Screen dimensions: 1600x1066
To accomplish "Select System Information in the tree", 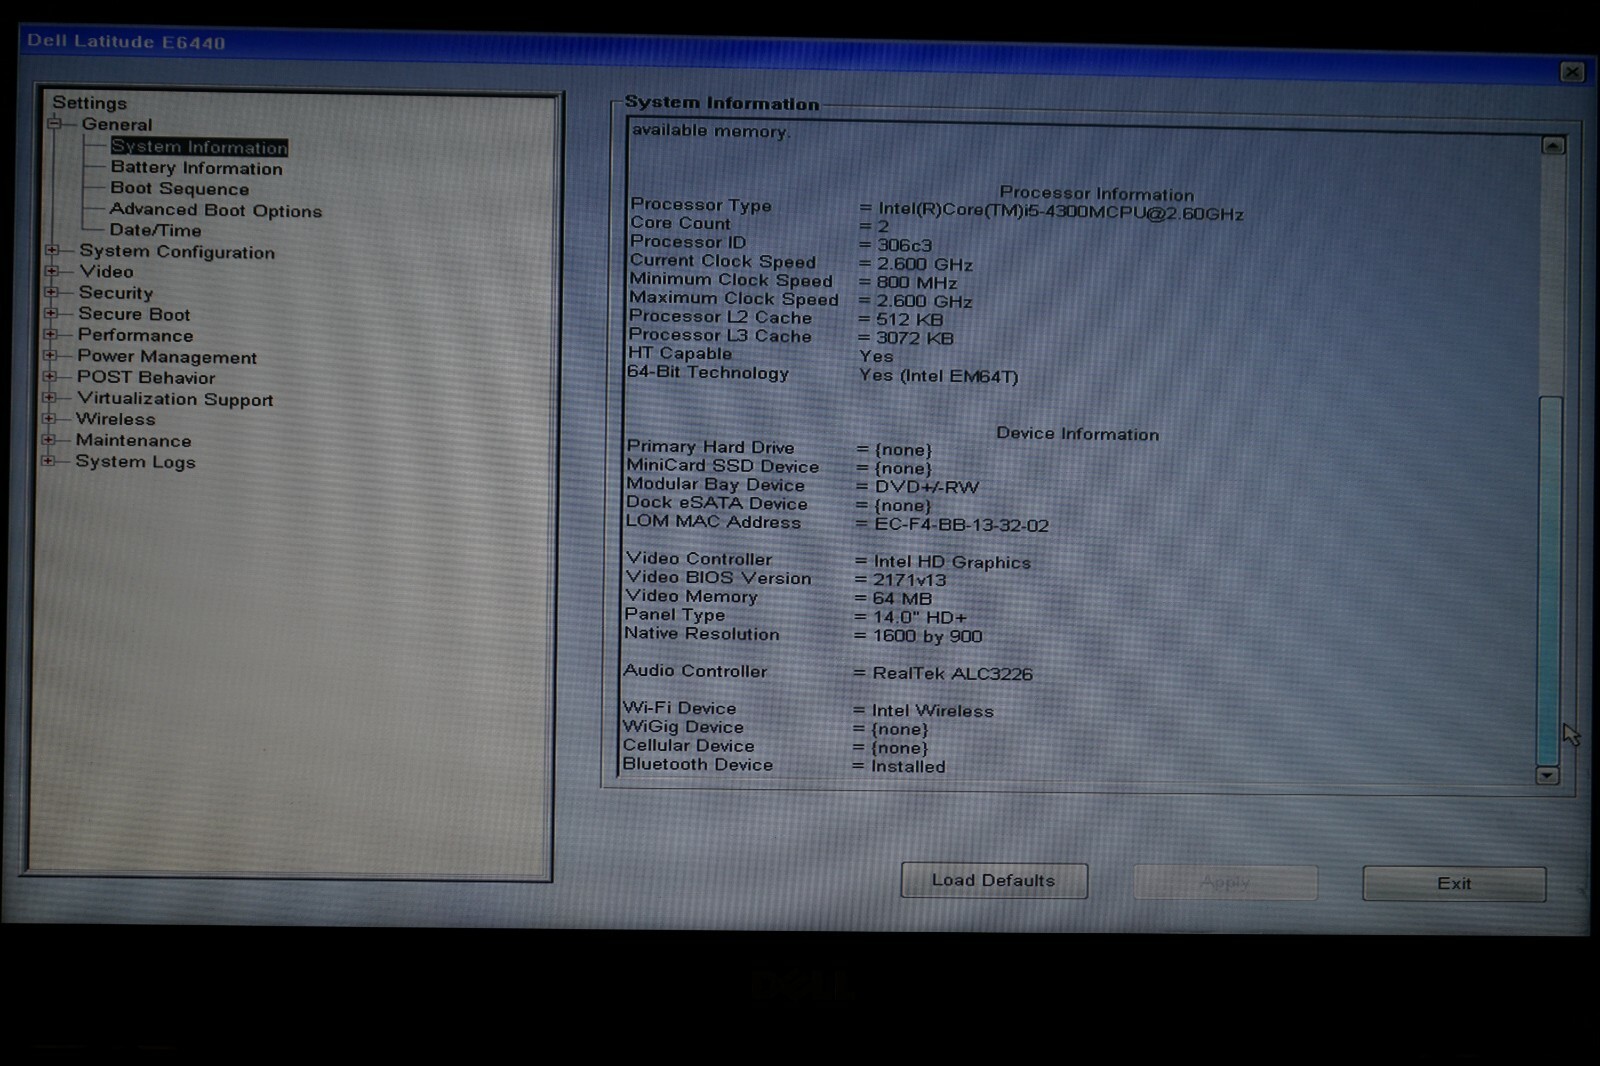I will (x=199, y=147).
